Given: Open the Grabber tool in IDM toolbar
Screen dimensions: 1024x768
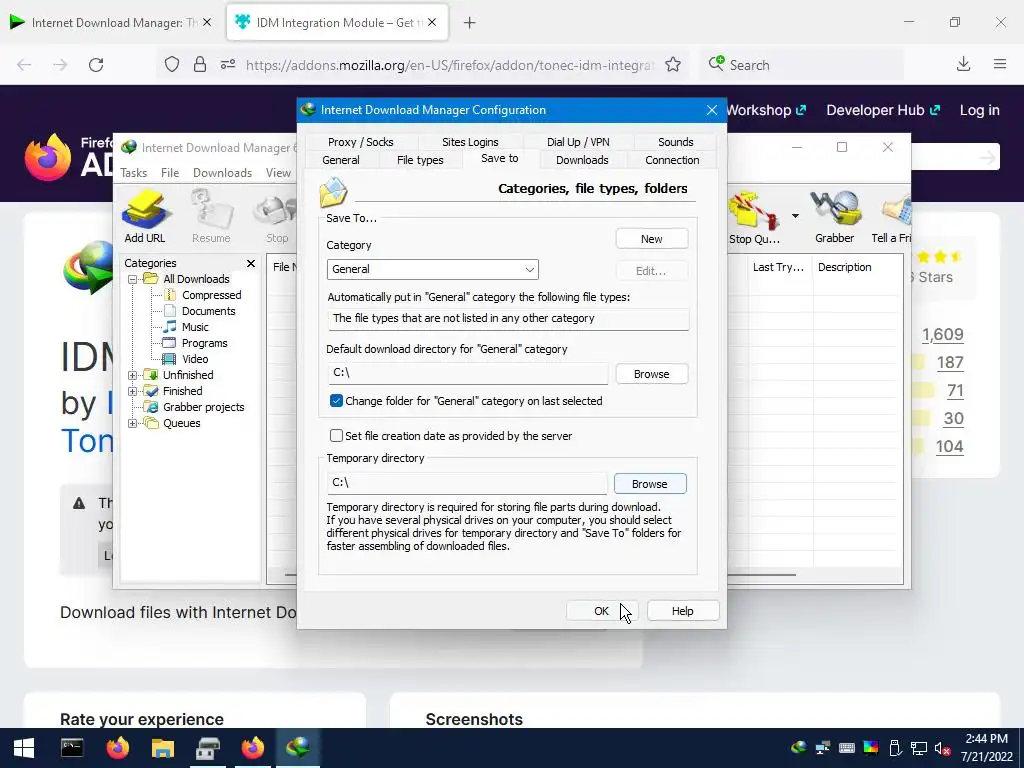Looking at the screenshot, I should [x=835, y=217].
